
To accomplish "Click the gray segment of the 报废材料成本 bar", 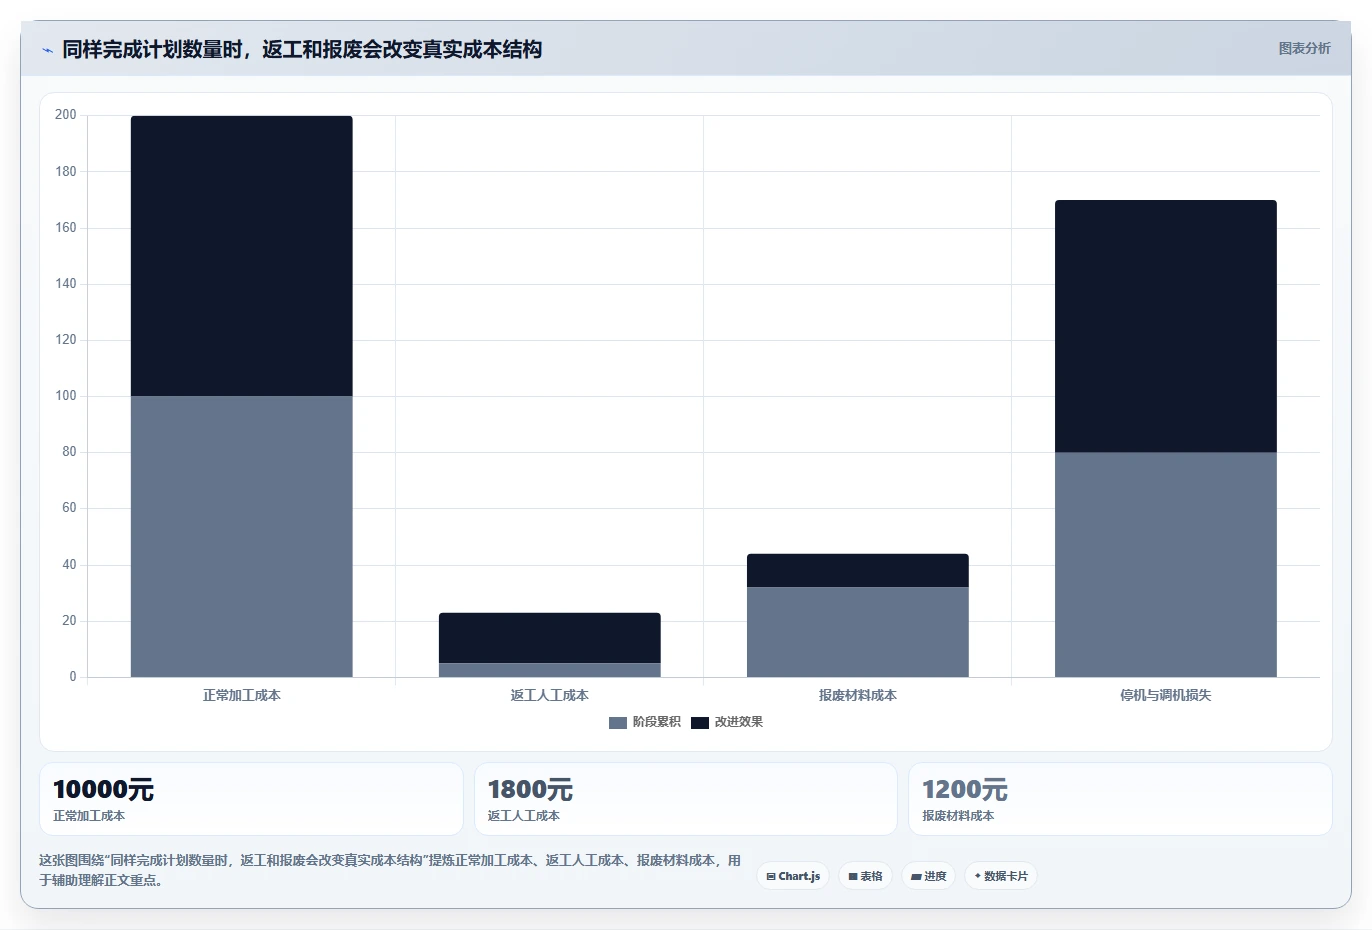I will click(858, 632).
